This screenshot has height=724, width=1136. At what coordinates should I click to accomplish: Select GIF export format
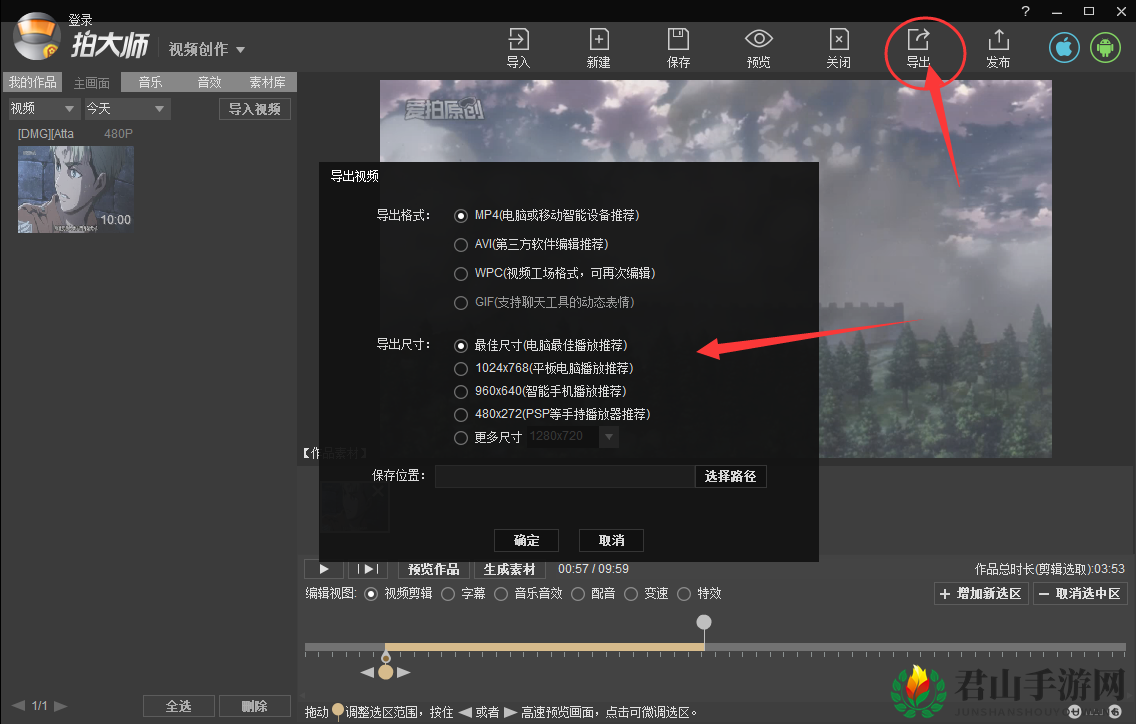[x=461, y=303]
